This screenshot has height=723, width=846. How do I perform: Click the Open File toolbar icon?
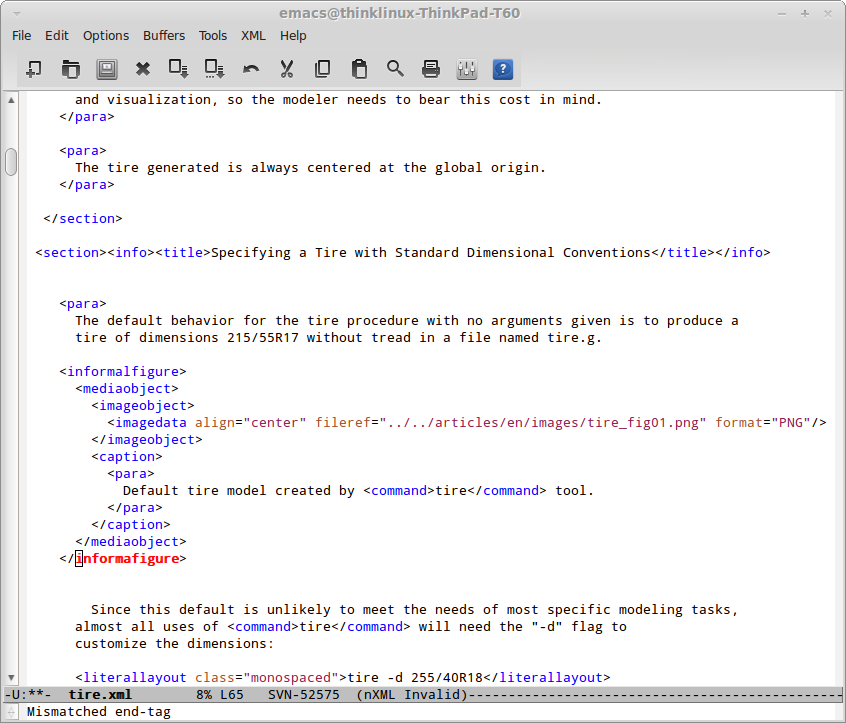(x=70, y=69)
